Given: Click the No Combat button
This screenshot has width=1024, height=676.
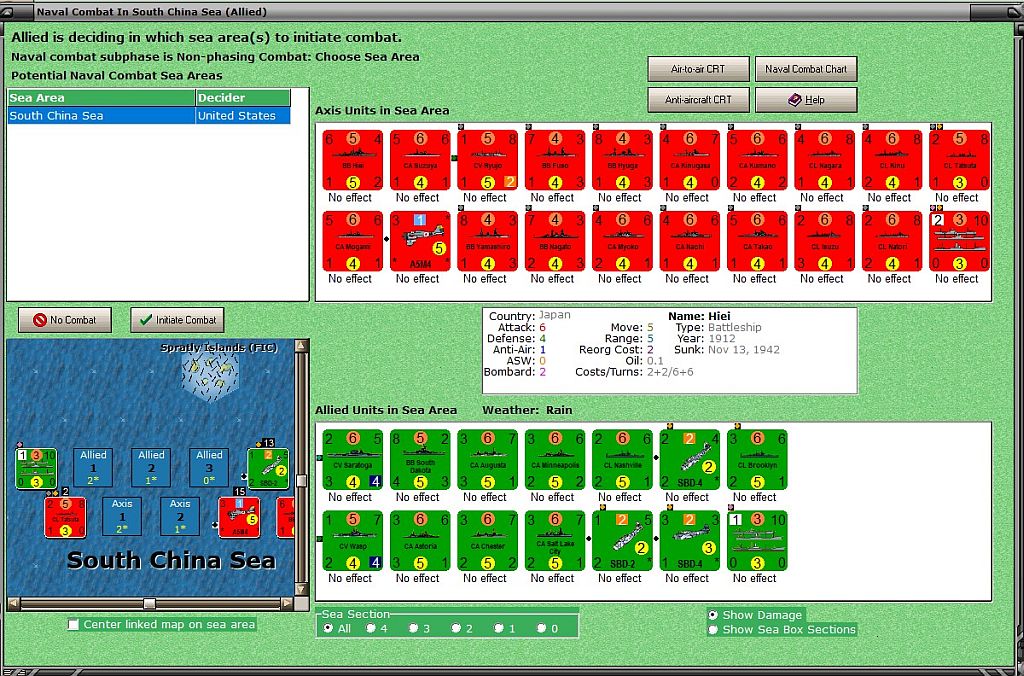Looking at the screenshot, I should [65, 320].
